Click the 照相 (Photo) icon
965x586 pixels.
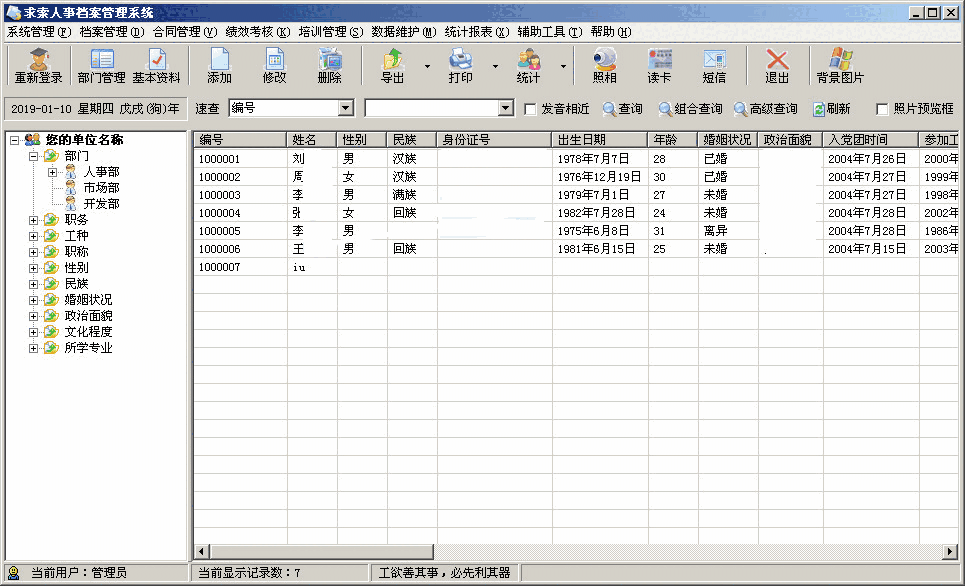point(604,65)
